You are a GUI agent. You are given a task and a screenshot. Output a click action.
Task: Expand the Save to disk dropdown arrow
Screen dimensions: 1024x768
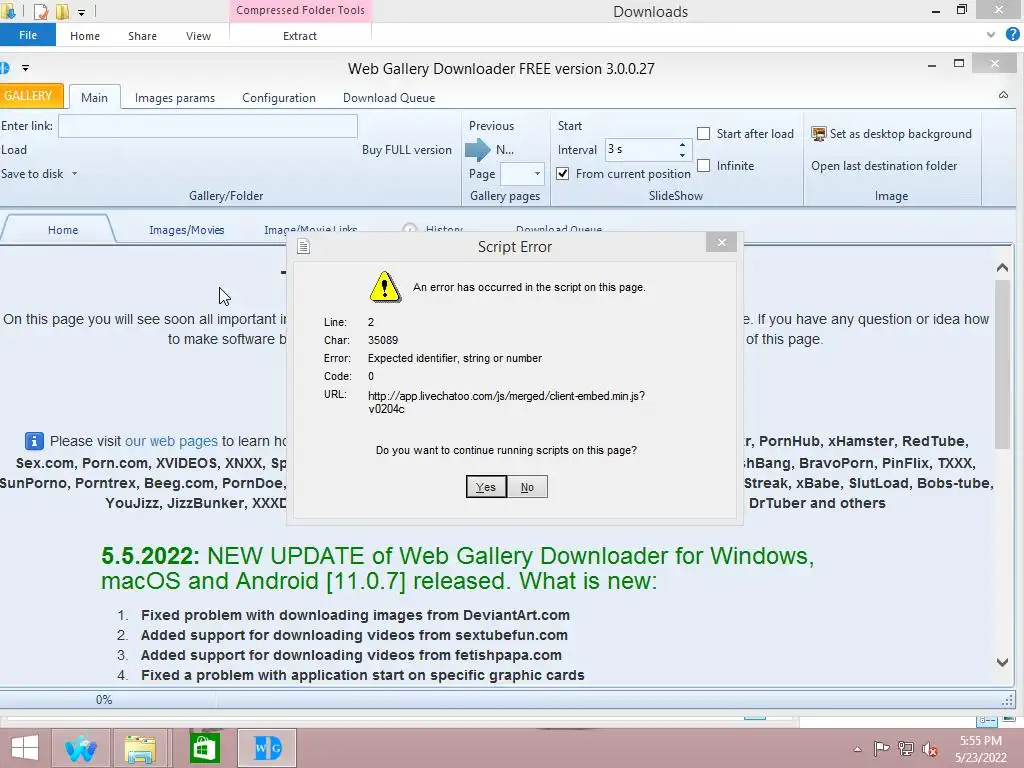(x=74, y=174)
